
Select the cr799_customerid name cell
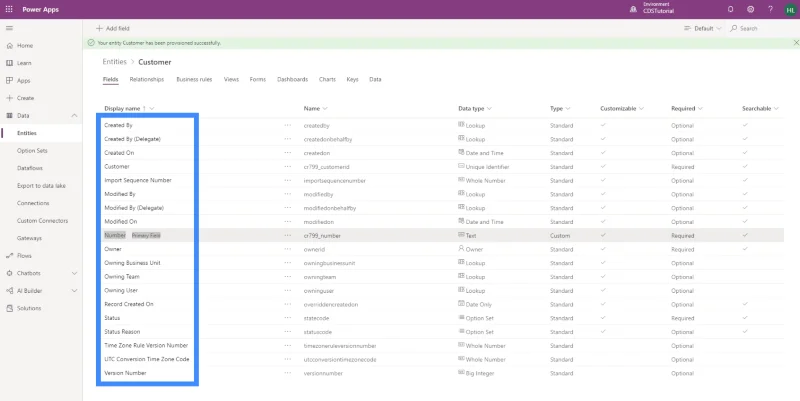(x=327, y=167)
